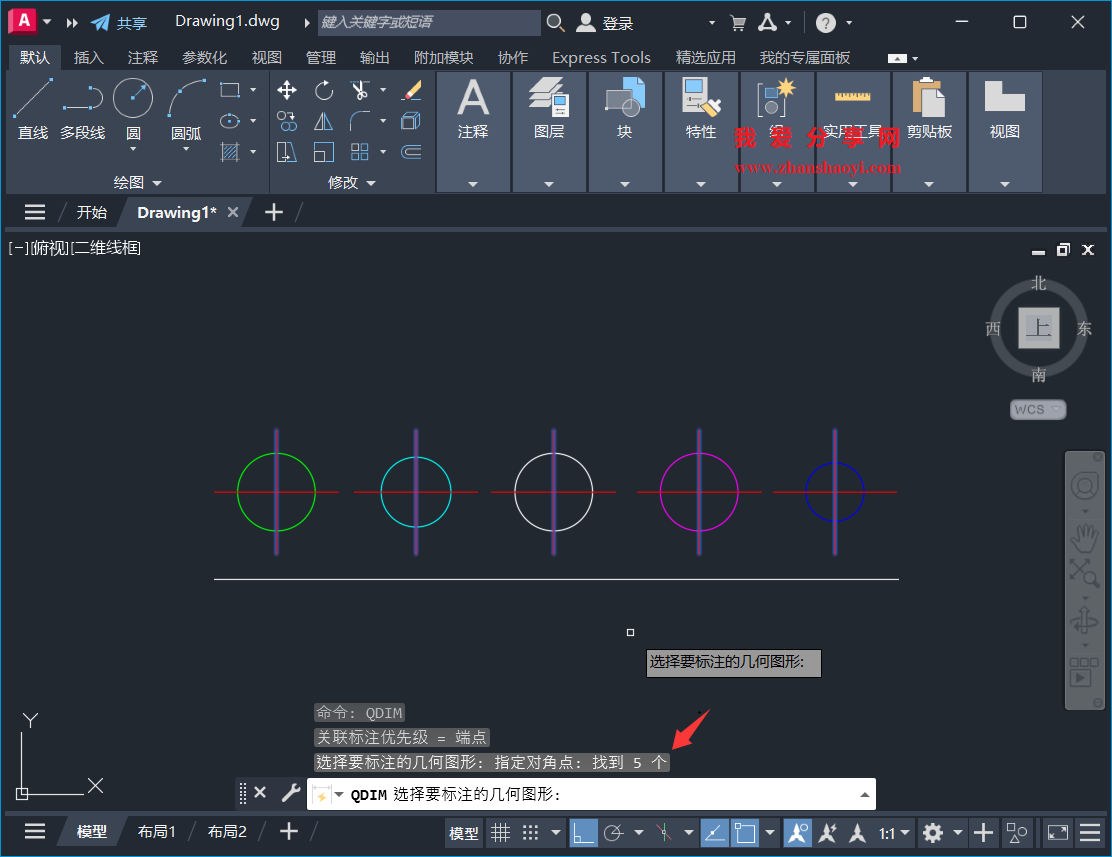Select the Erase tool in 修改 panel

[x=413, y=89]
